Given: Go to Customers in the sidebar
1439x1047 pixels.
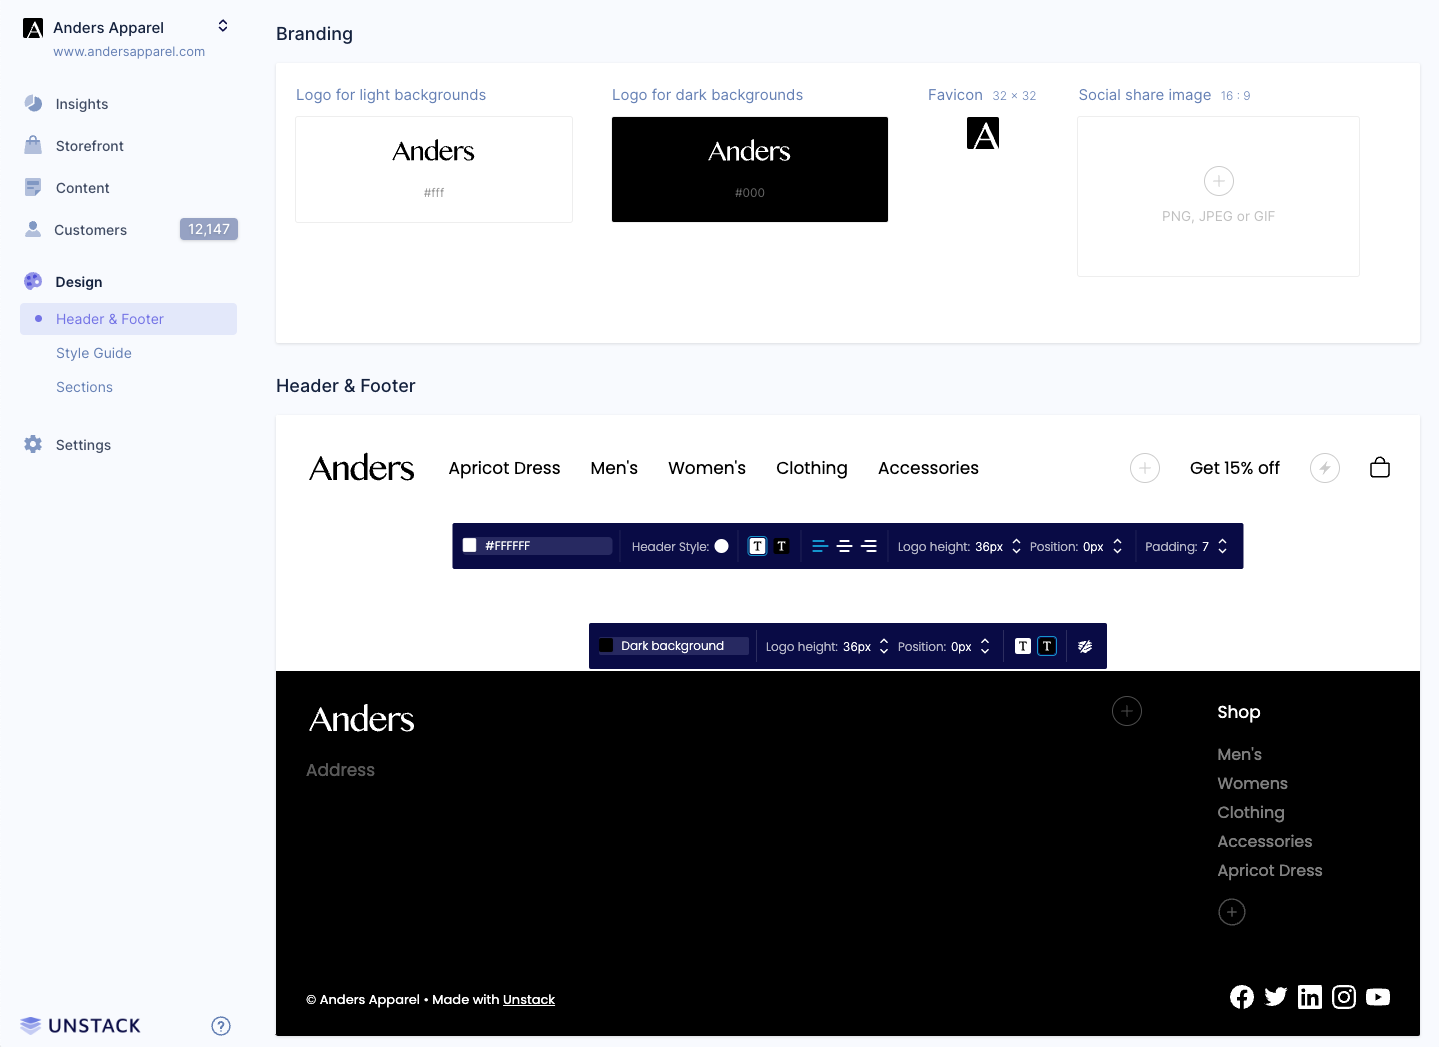Looking at the screenshot, I should click(91, 230).
